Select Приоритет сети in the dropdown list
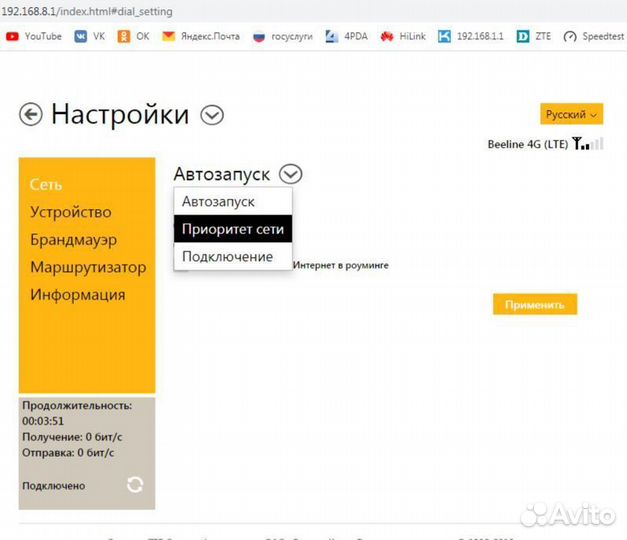627x540 pixels. (x=233, y=229)
